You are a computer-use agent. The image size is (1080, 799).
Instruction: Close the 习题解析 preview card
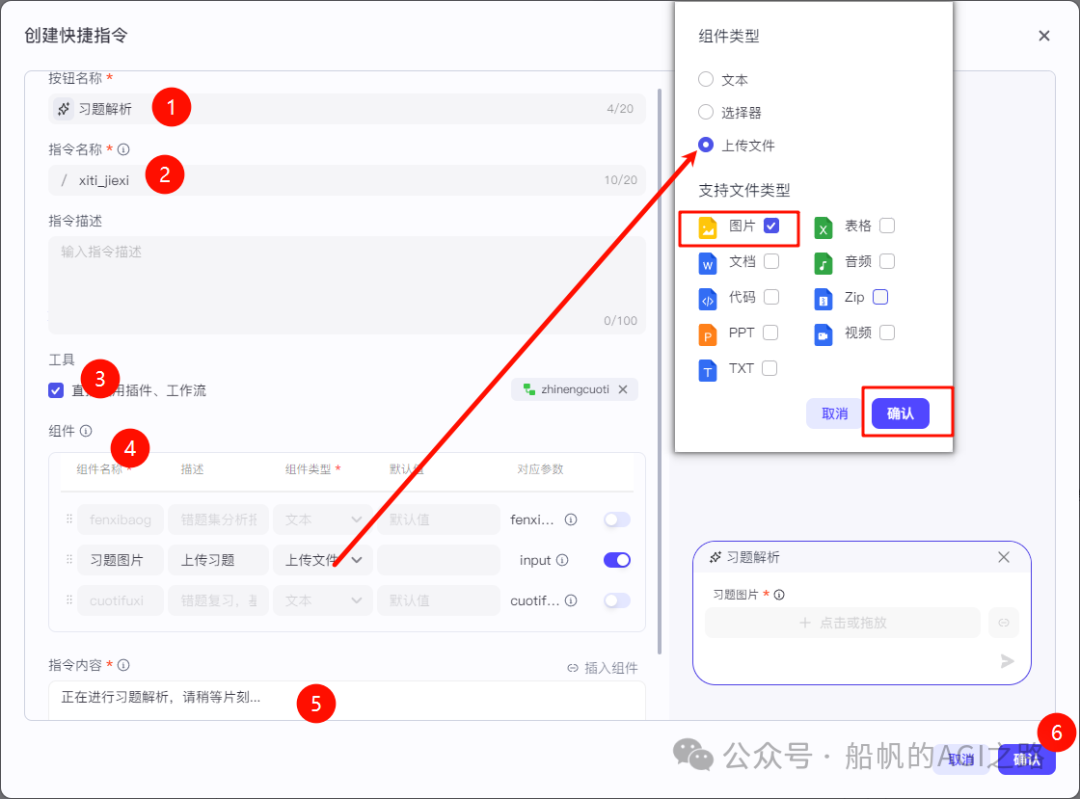click(x=1004, y=557)
